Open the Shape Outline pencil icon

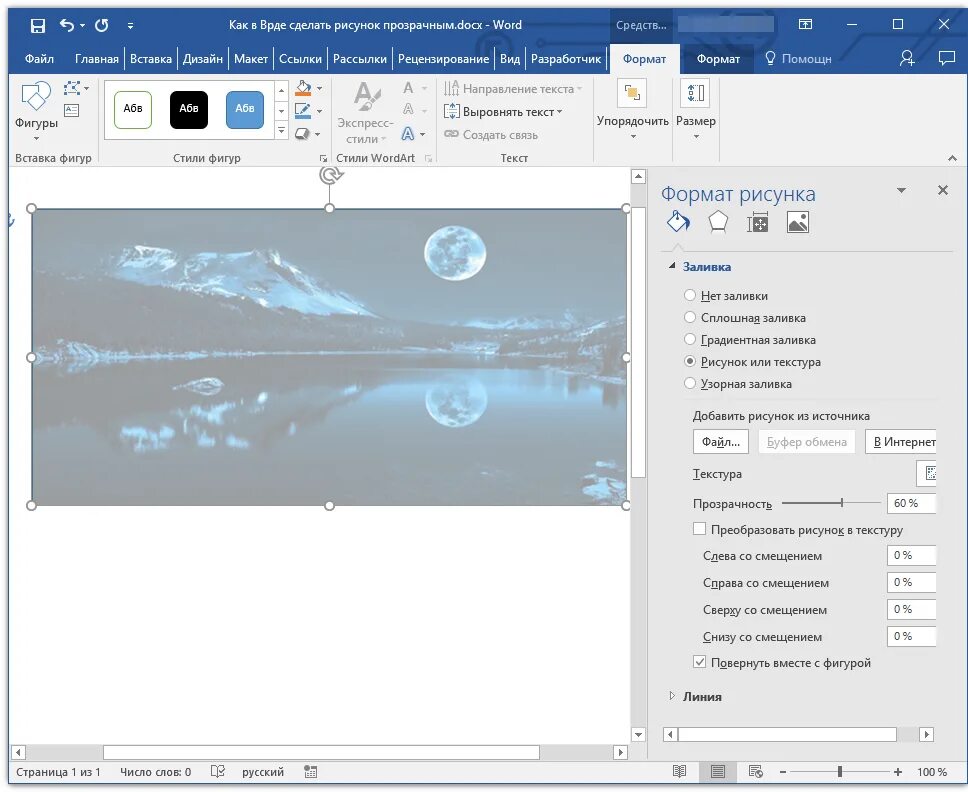302,111
